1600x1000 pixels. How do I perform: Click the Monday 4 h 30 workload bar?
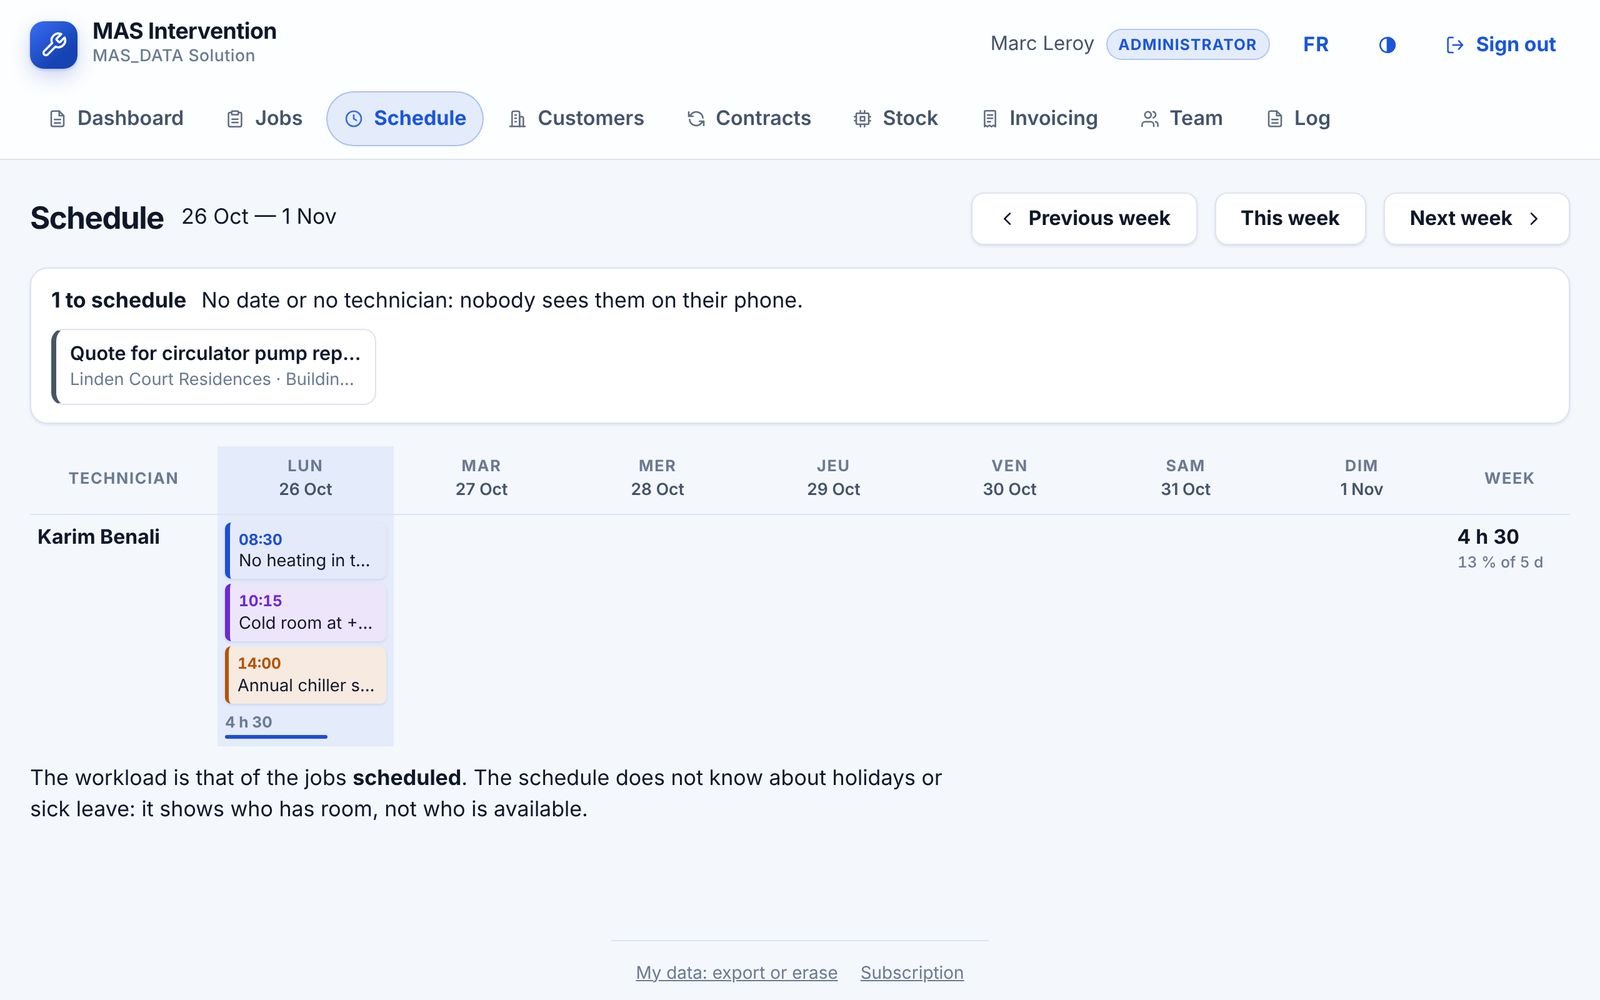(276, 737)
